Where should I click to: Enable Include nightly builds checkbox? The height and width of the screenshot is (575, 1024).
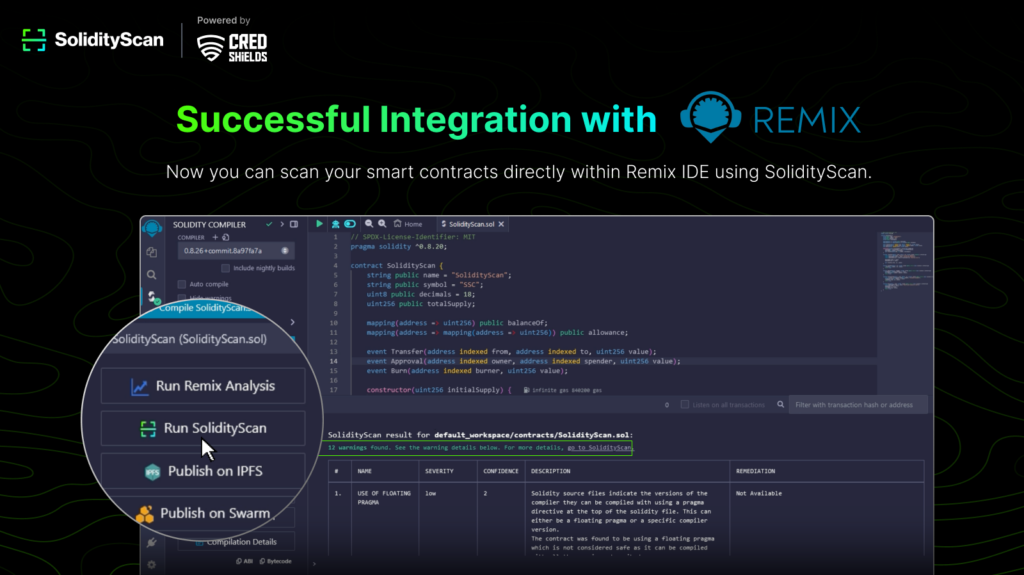(225, 268)
